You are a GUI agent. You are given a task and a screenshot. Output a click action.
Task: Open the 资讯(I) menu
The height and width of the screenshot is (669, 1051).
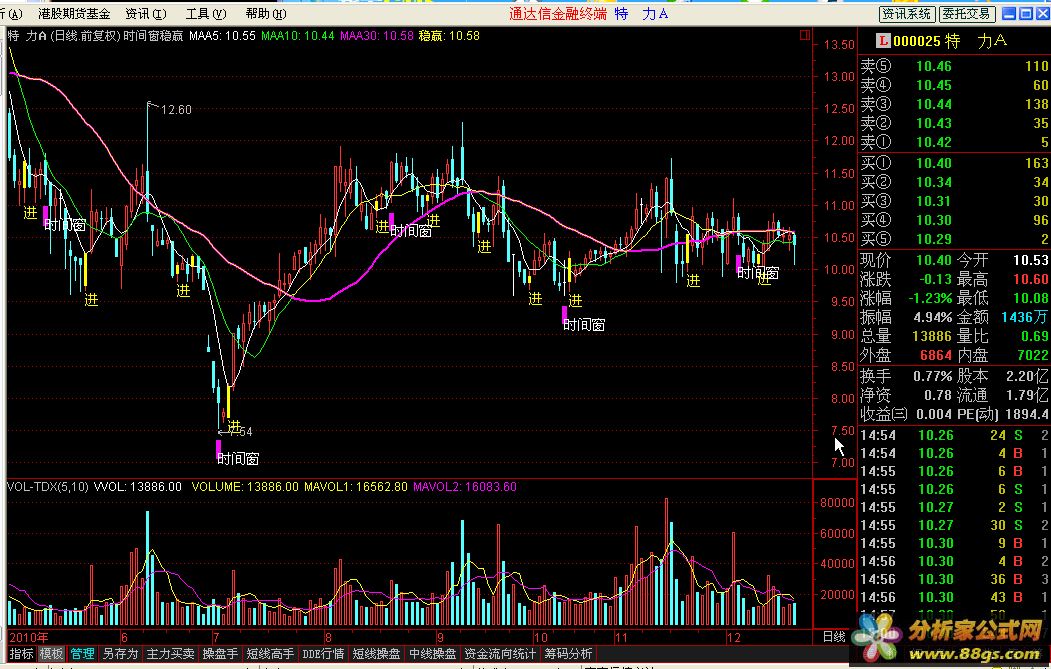pyautogui.click(x=145, y=13)
